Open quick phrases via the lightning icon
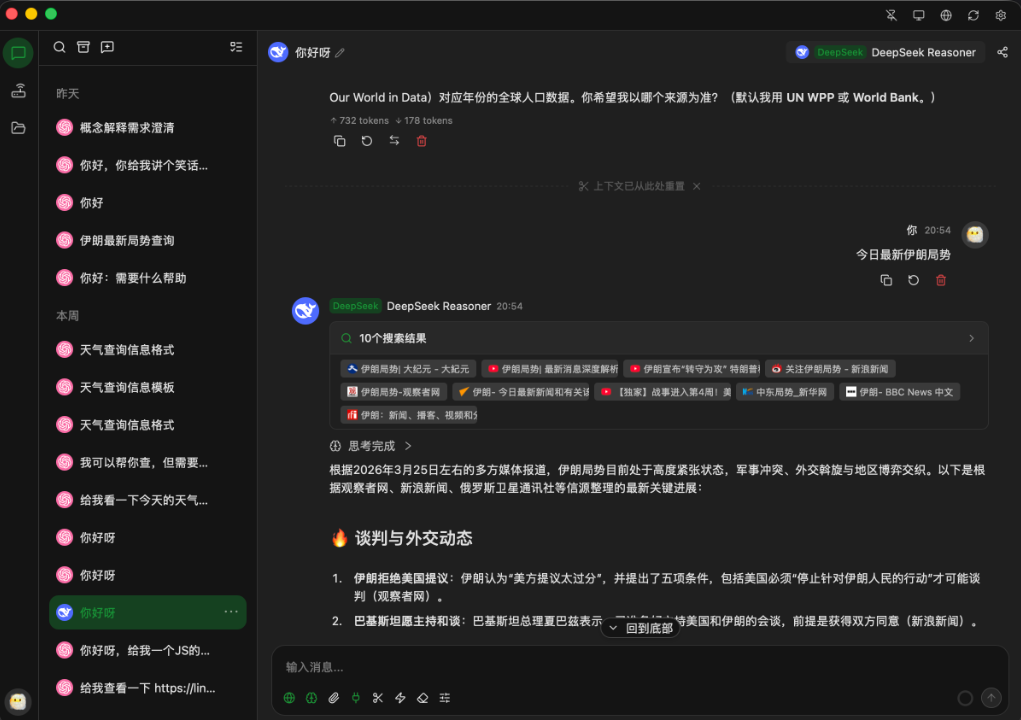This screenshot has height=720, width=1021. 399,698
